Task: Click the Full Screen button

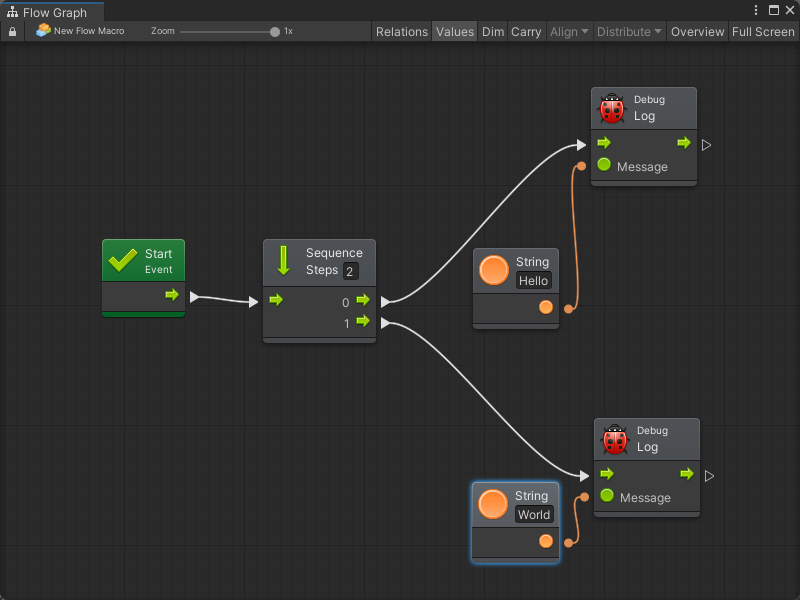Action: pyautogui.click(x=763, y=32)
